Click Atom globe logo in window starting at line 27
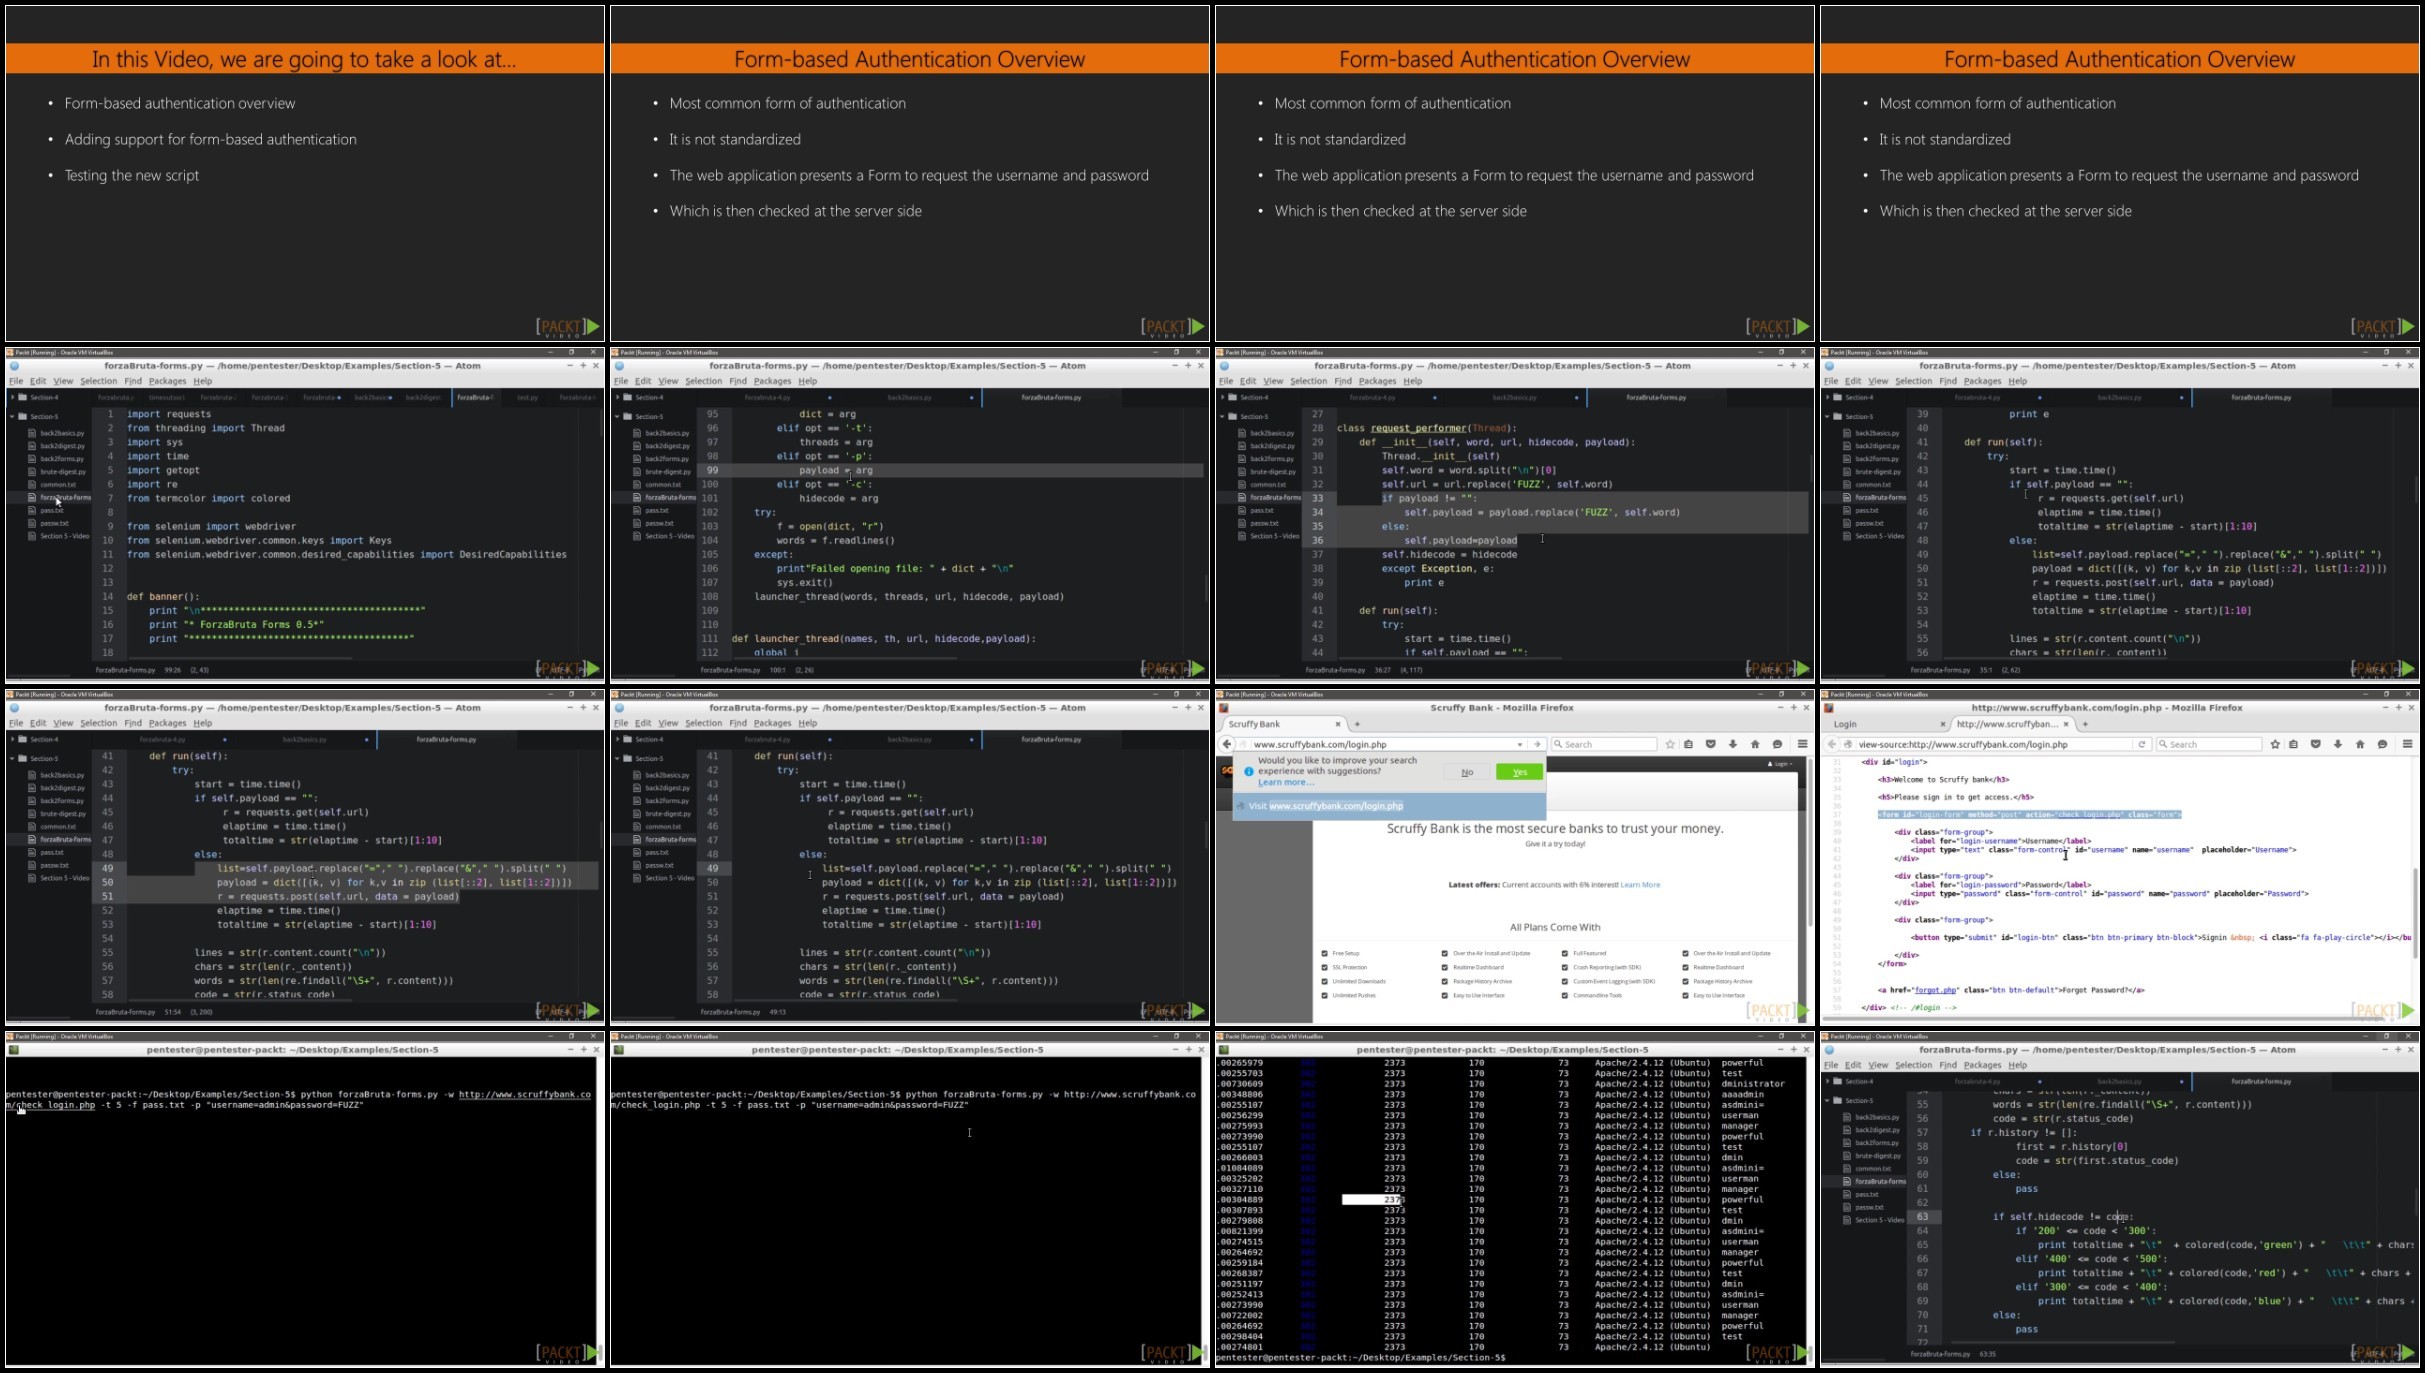Screen dimensions: 2425x1373 [1224, 366]
